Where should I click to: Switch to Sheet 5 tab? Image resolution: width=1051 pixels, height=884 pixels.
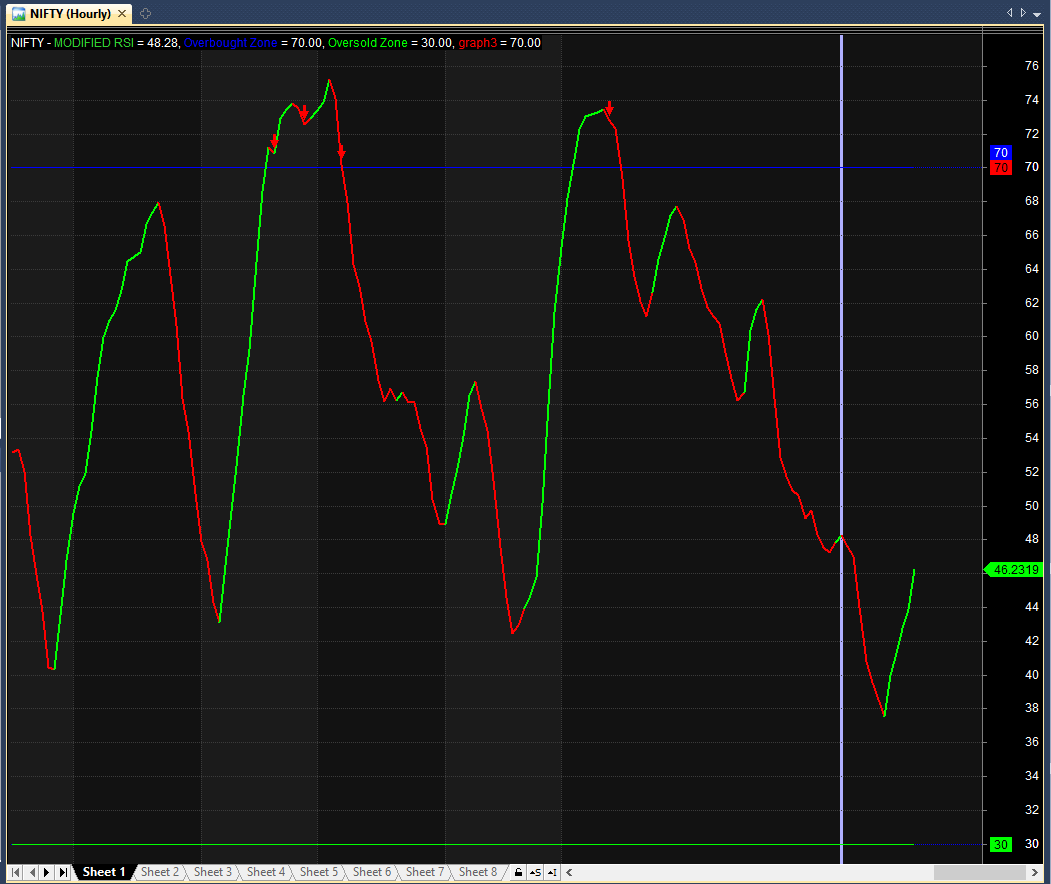[318, 872]
